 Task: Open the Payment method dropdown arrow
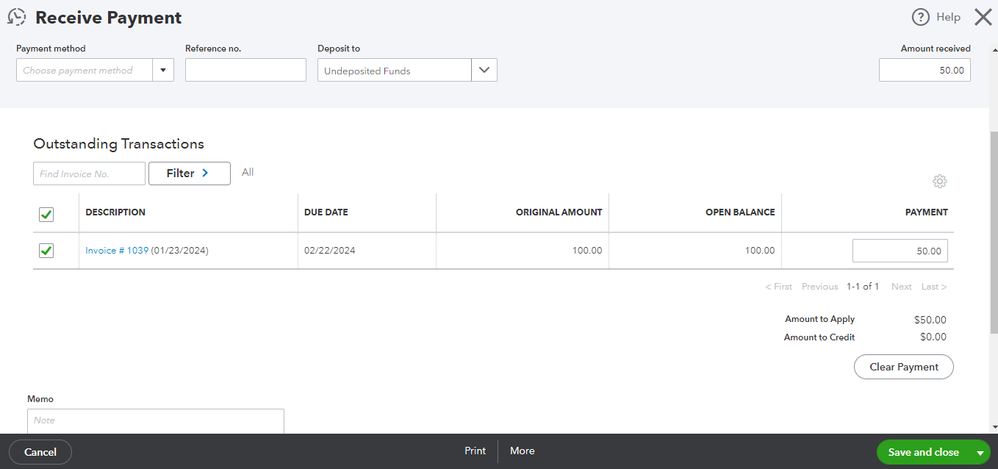[x=163, y=70]
